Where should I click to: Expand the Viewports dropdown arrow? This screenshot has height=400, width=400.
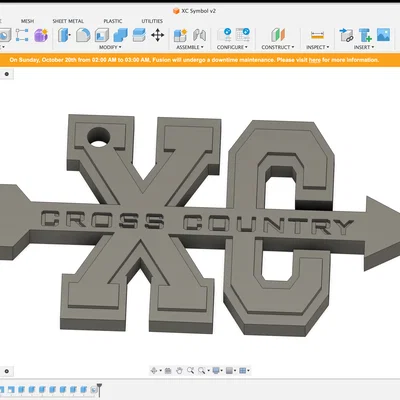pos(249,371)
